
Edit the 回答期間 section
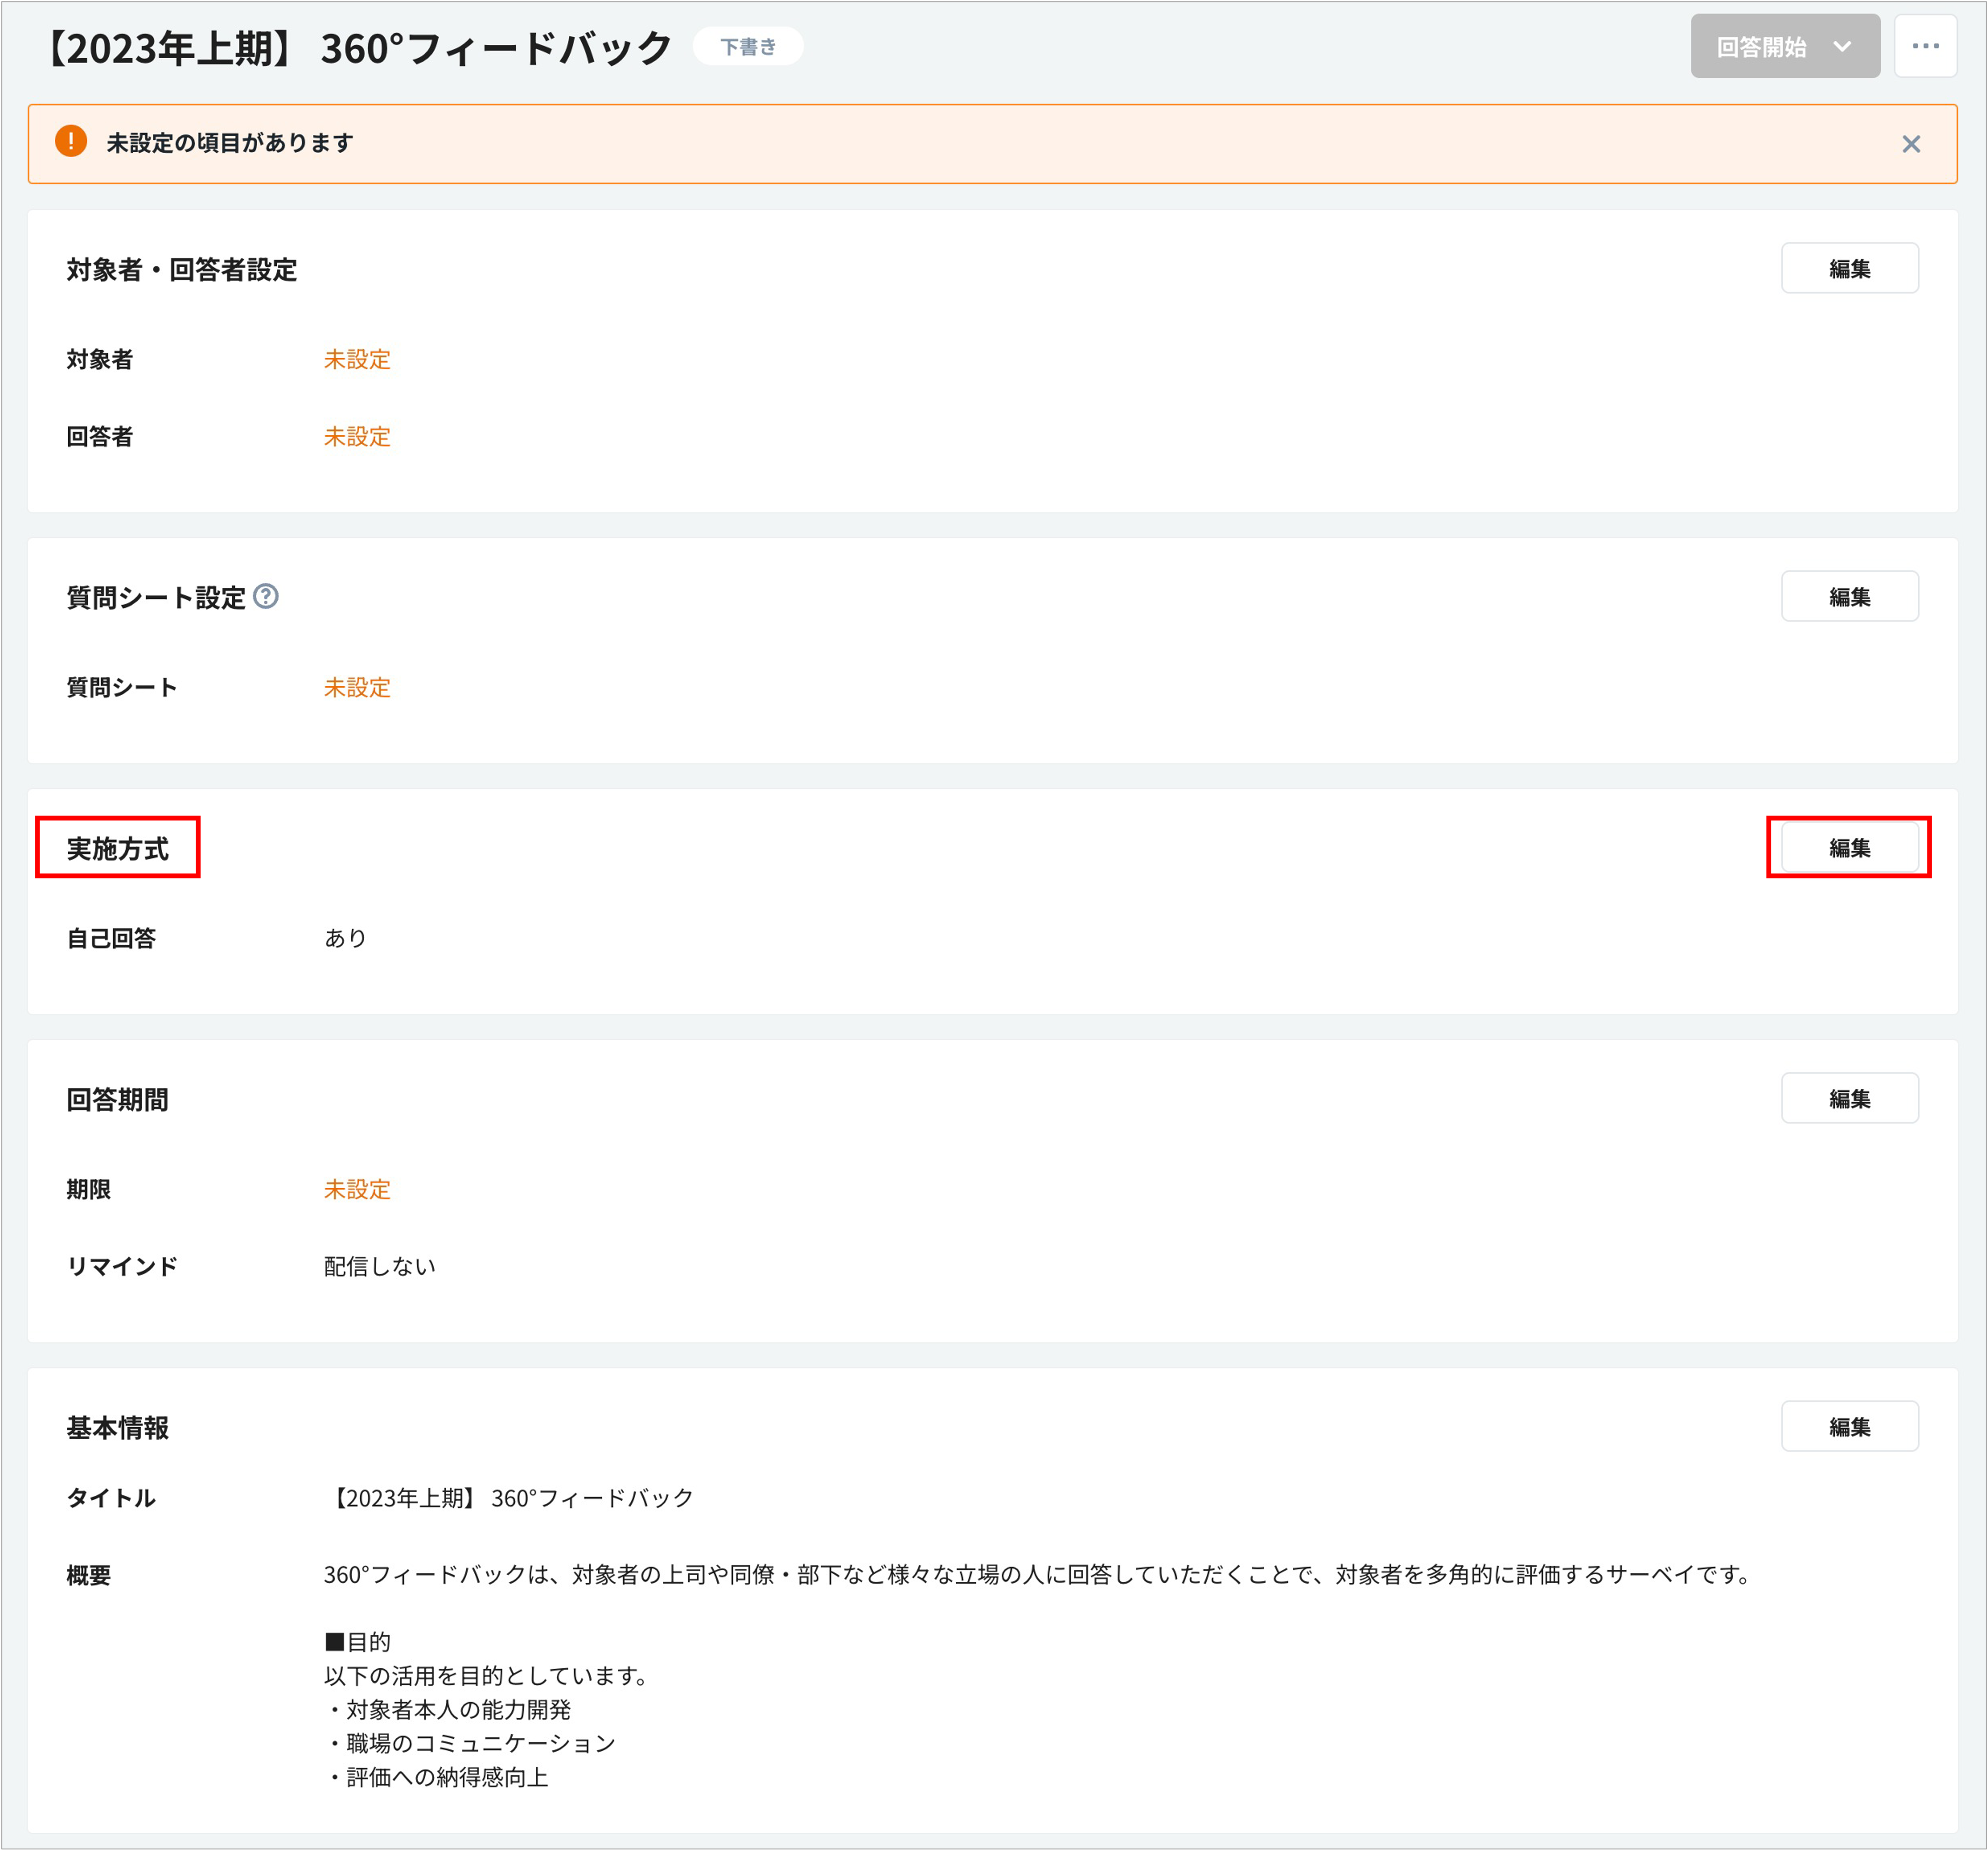[x=1849, y=1098]
